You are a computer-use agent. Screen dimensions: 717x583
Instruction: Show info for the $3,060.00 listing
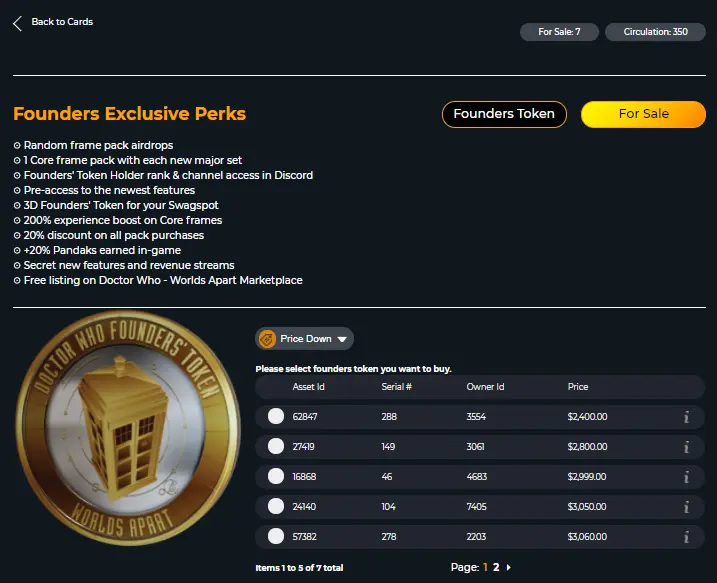click(x=686, y=537)
